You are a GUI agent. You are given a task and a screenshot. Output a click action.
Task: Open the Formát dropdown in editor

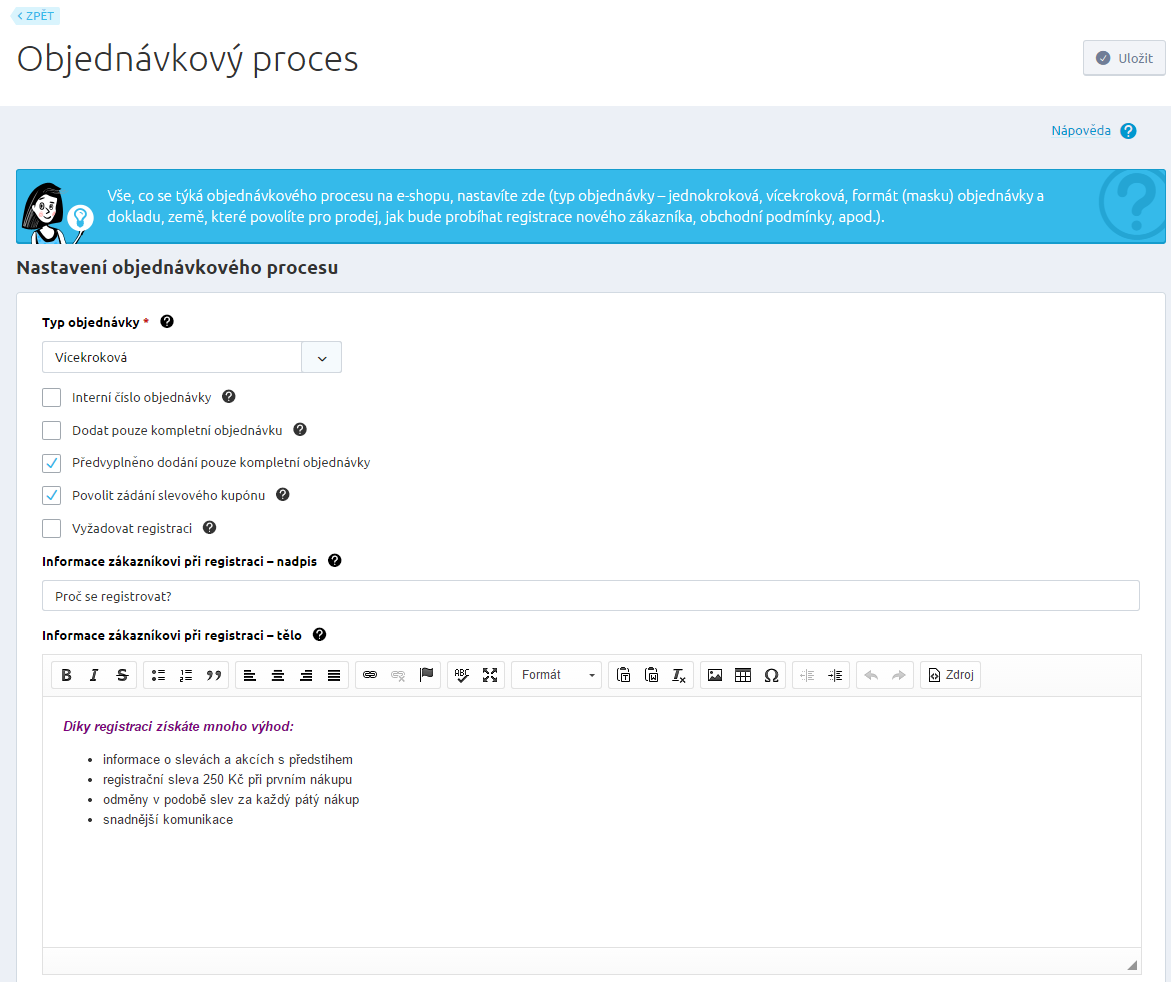point(556,675)
